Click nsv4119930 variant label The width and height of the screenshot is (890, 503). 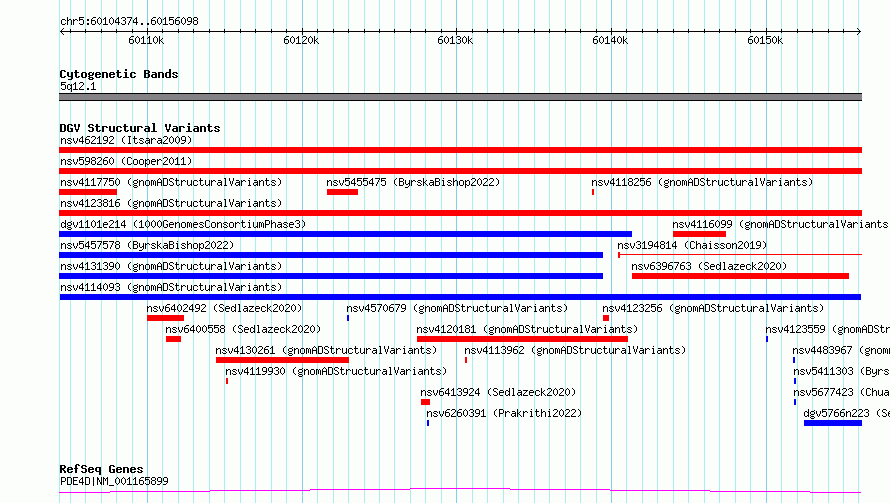point(336,371)
